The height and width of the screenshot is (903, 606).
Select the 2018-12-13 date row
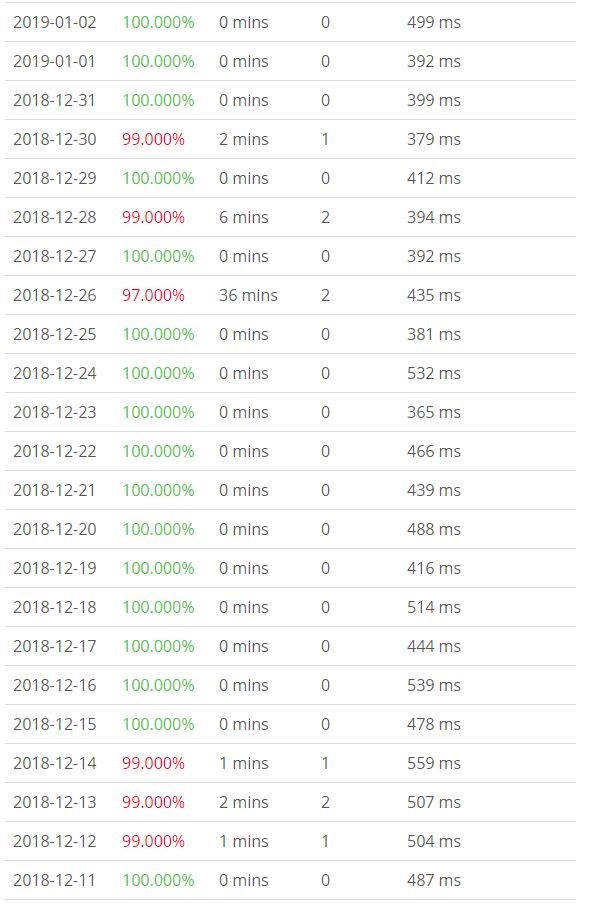pos(55,802)
